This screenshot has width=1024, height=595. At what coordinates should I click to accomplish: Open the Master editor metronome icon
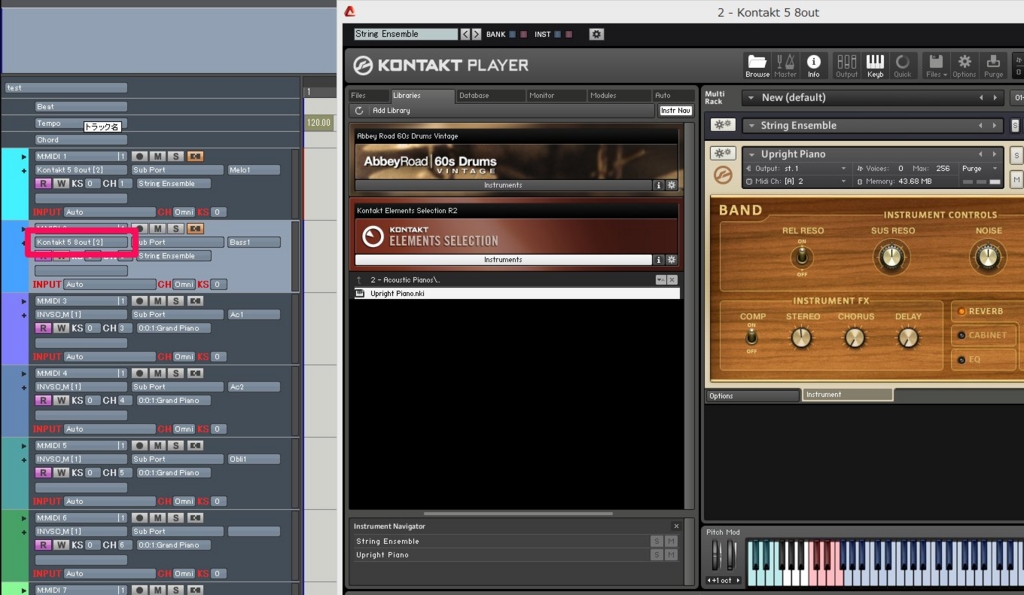(x=785, y=65)
